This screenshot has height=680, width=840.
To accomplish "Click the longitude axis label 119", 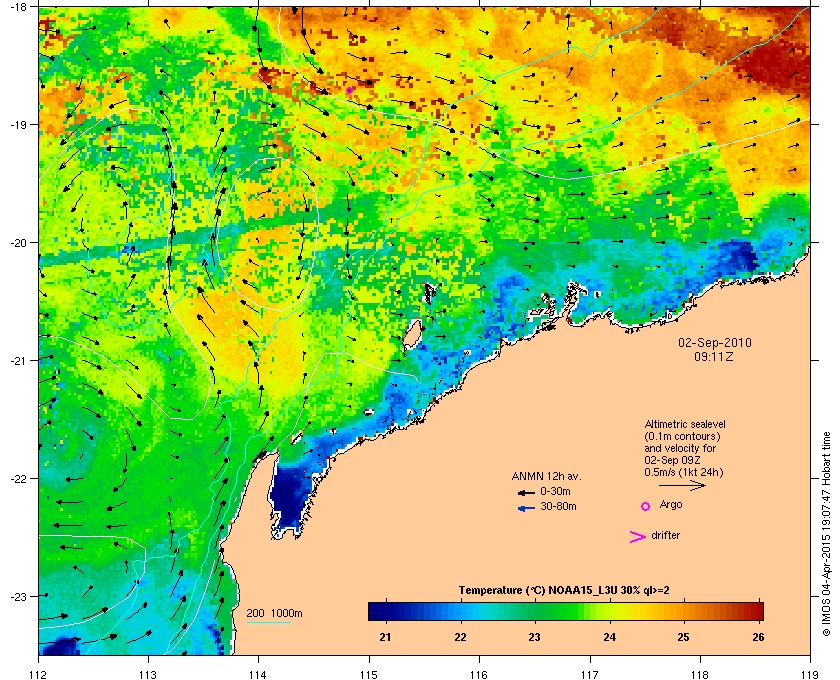I will coord(810,674).
